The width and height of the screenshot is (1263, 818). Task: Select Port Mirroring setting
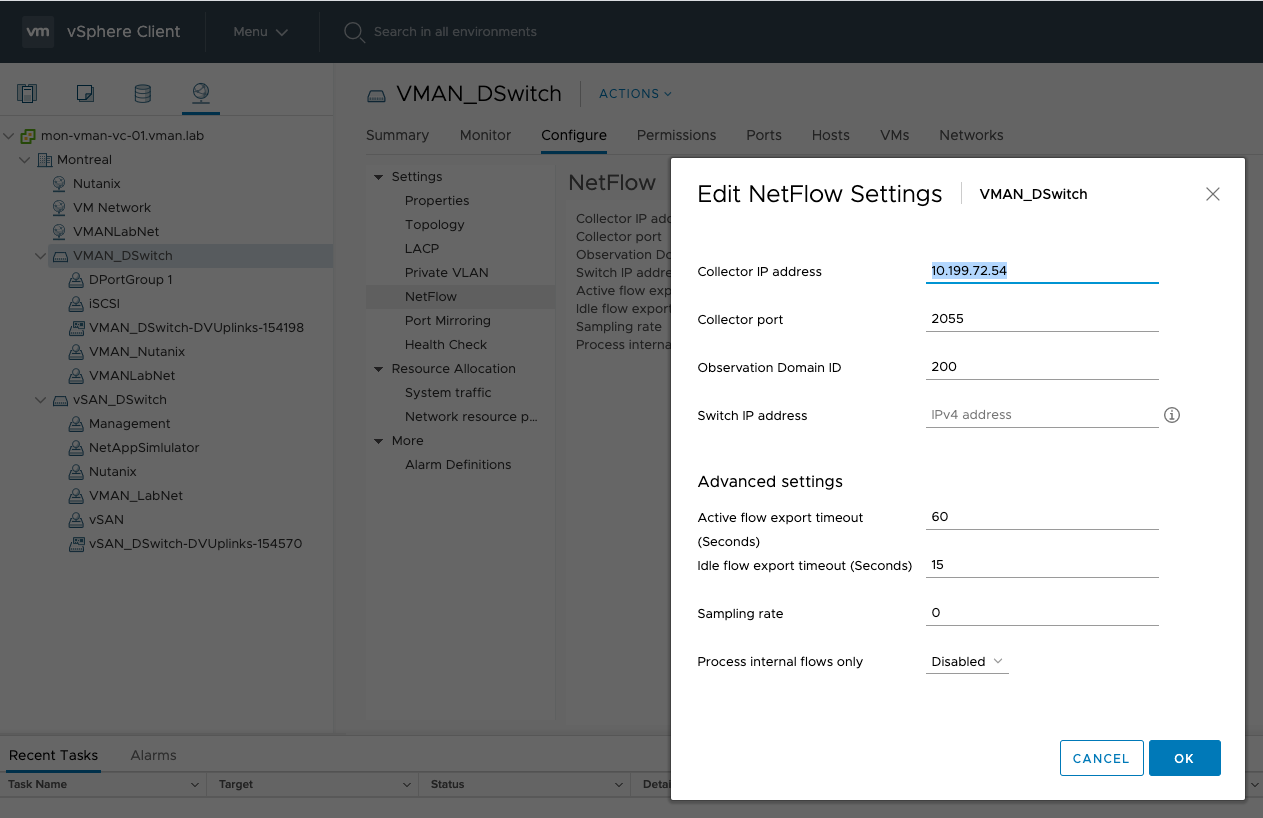click(x=448, y=321)
